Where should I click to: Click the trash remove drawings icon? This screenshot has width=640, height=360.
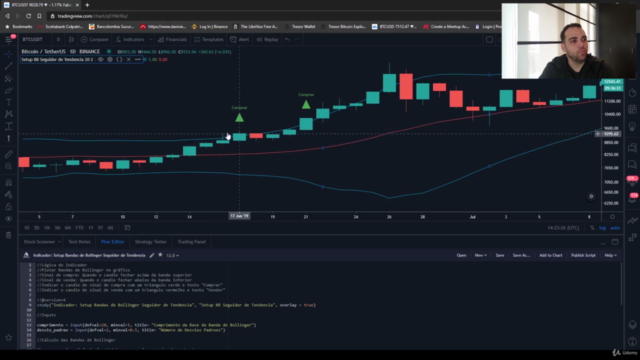[9, 235]
